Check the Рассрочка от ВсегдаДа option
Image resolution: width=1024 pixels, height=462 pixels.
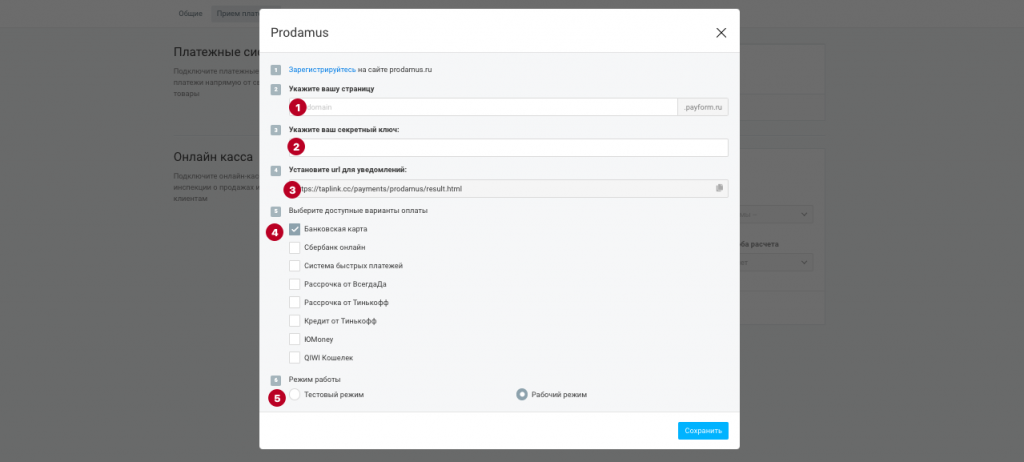click(x=295, y=284)
